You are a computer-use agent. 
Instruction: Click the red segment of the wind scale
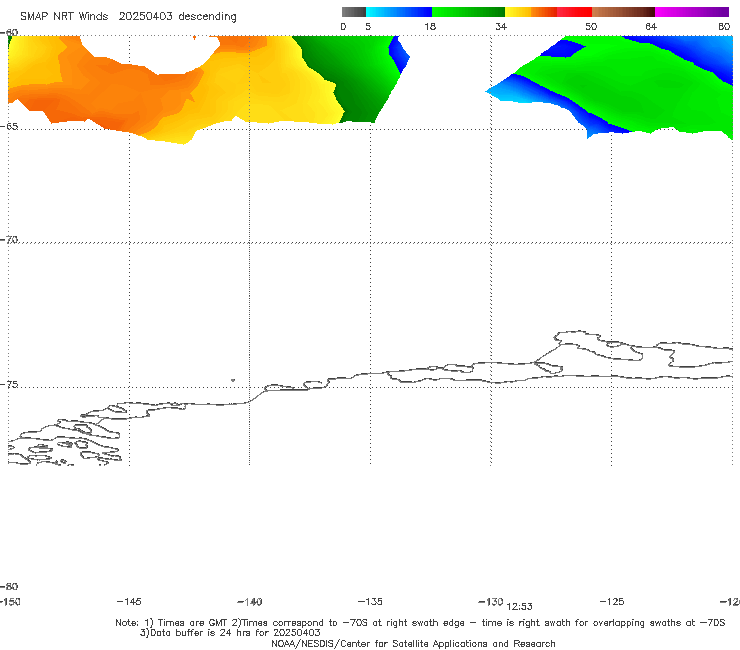coord(574,12)
